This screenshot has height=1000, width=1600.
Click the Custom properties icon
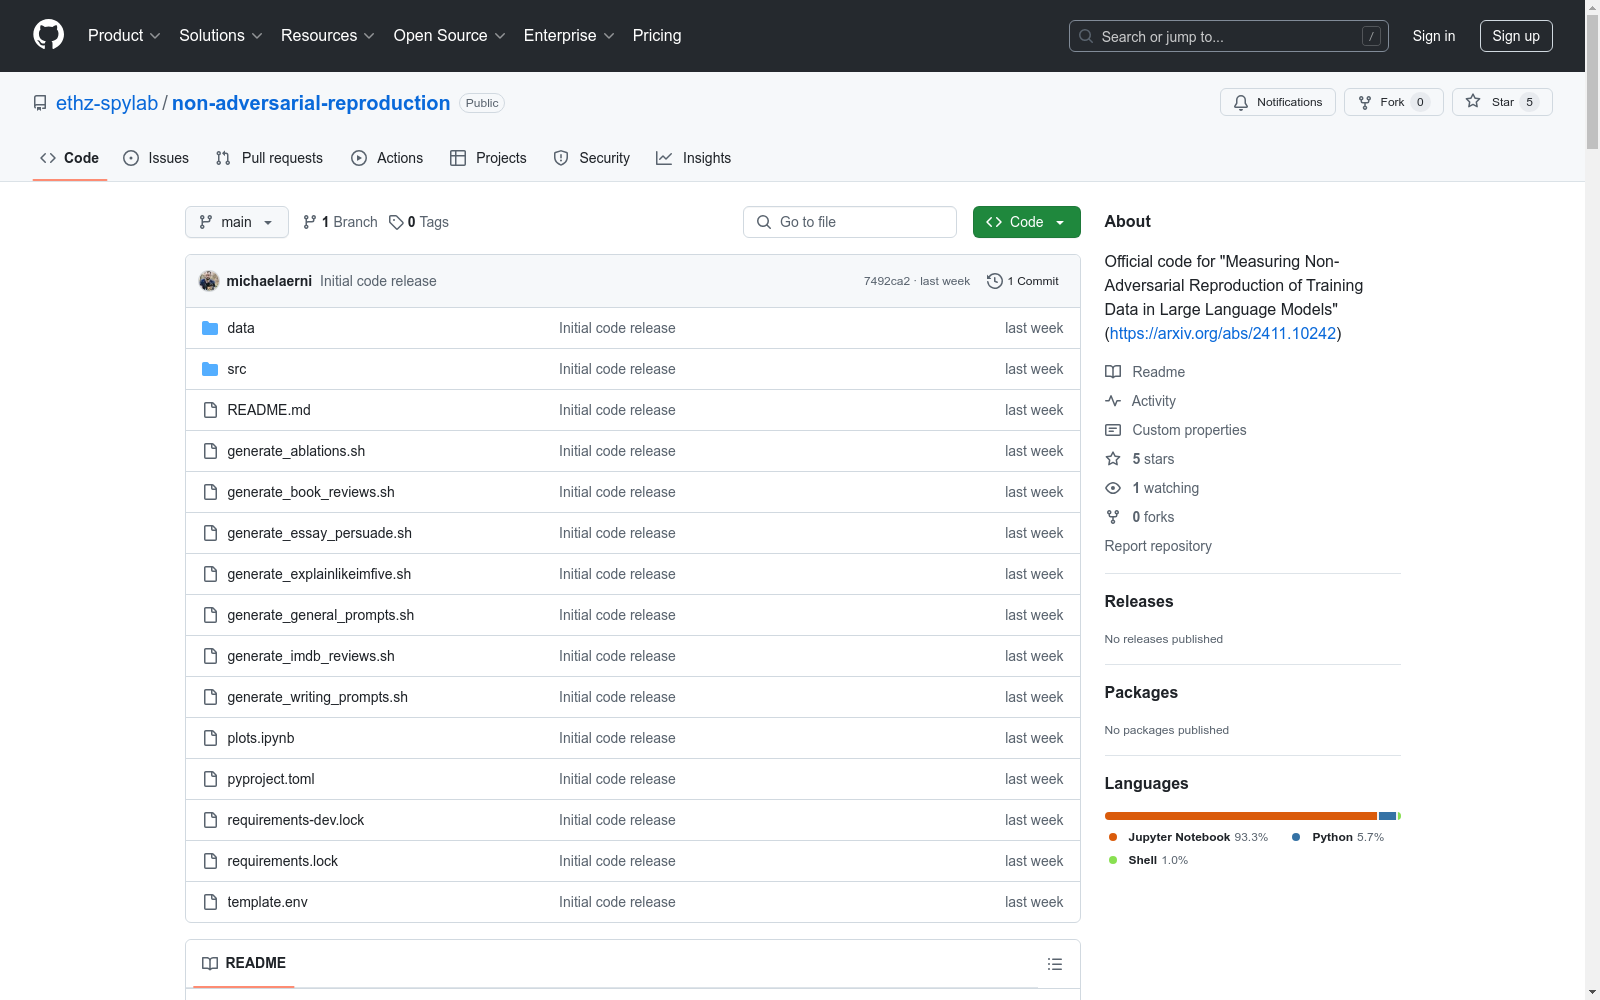click(x=1113, y=430)
